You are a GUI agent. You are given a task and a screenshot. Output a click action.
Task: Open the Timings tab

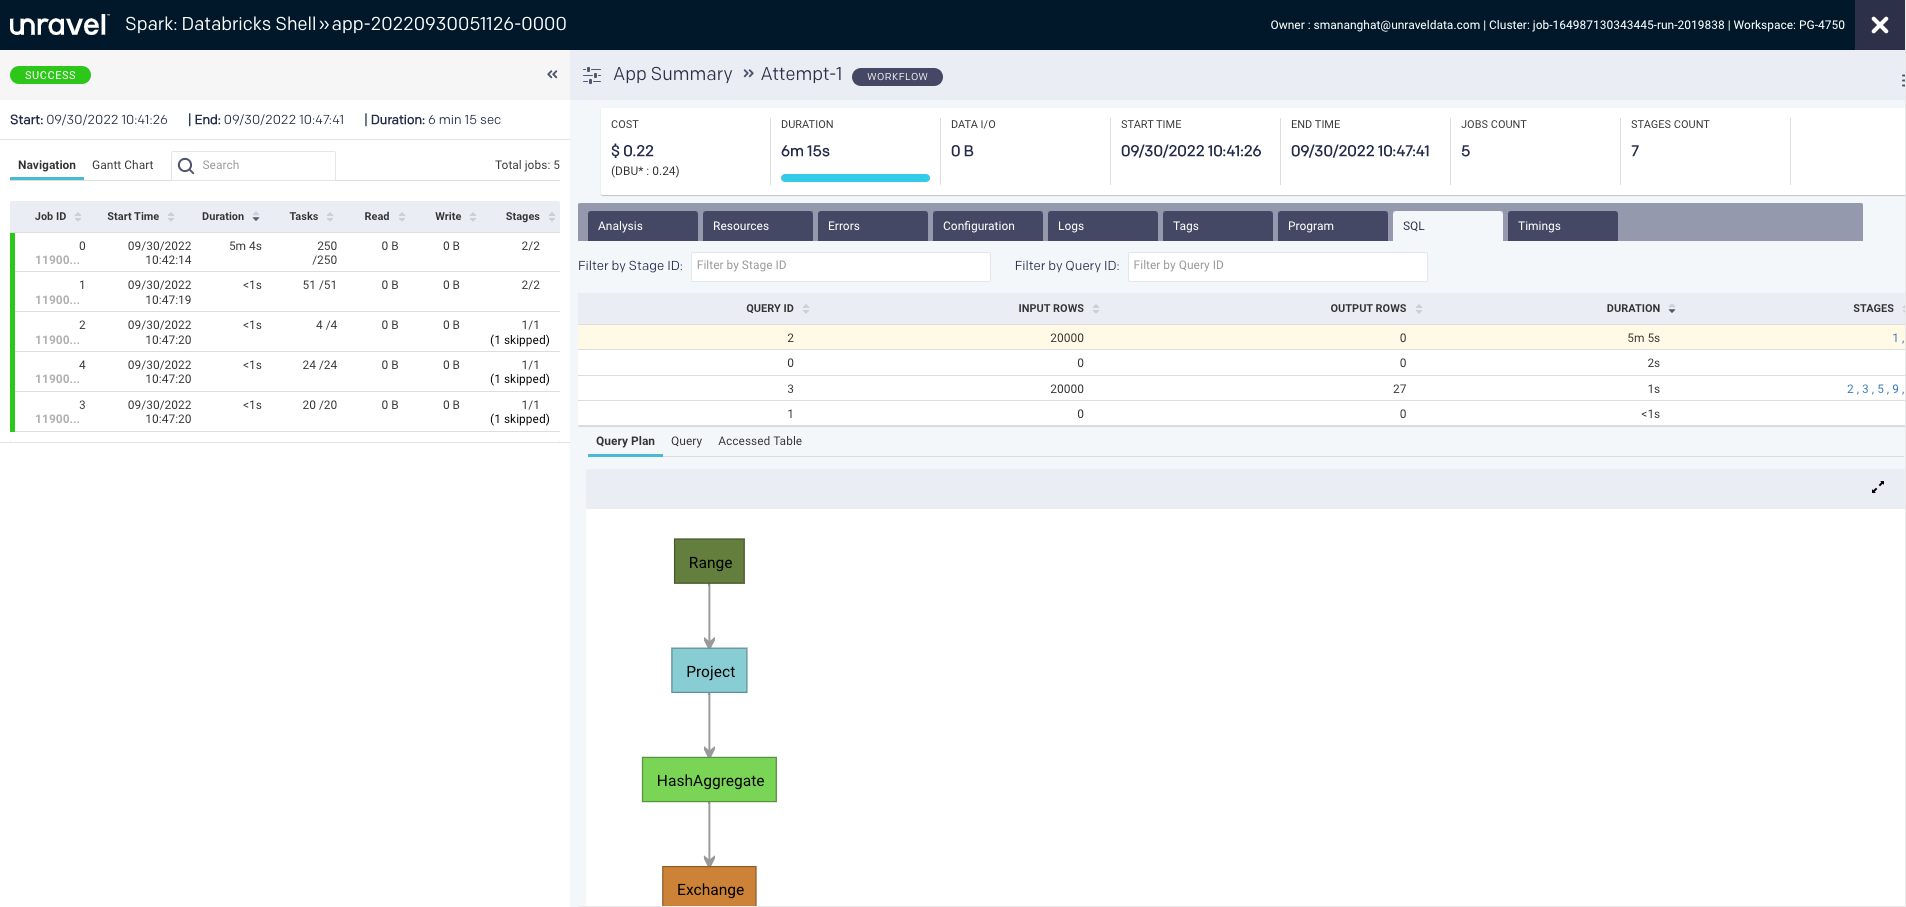pyautogui.click(x=1561, y=226)
